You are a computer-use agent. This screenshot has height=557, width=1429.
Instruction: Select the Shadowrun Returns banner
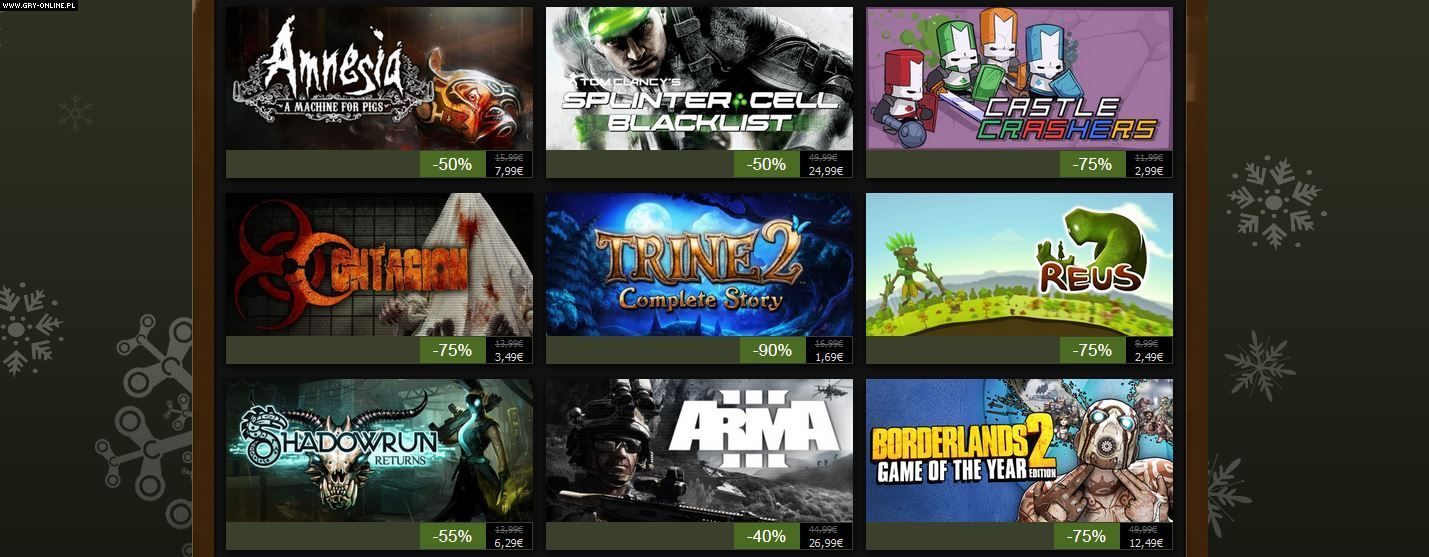tap(379, 450)
